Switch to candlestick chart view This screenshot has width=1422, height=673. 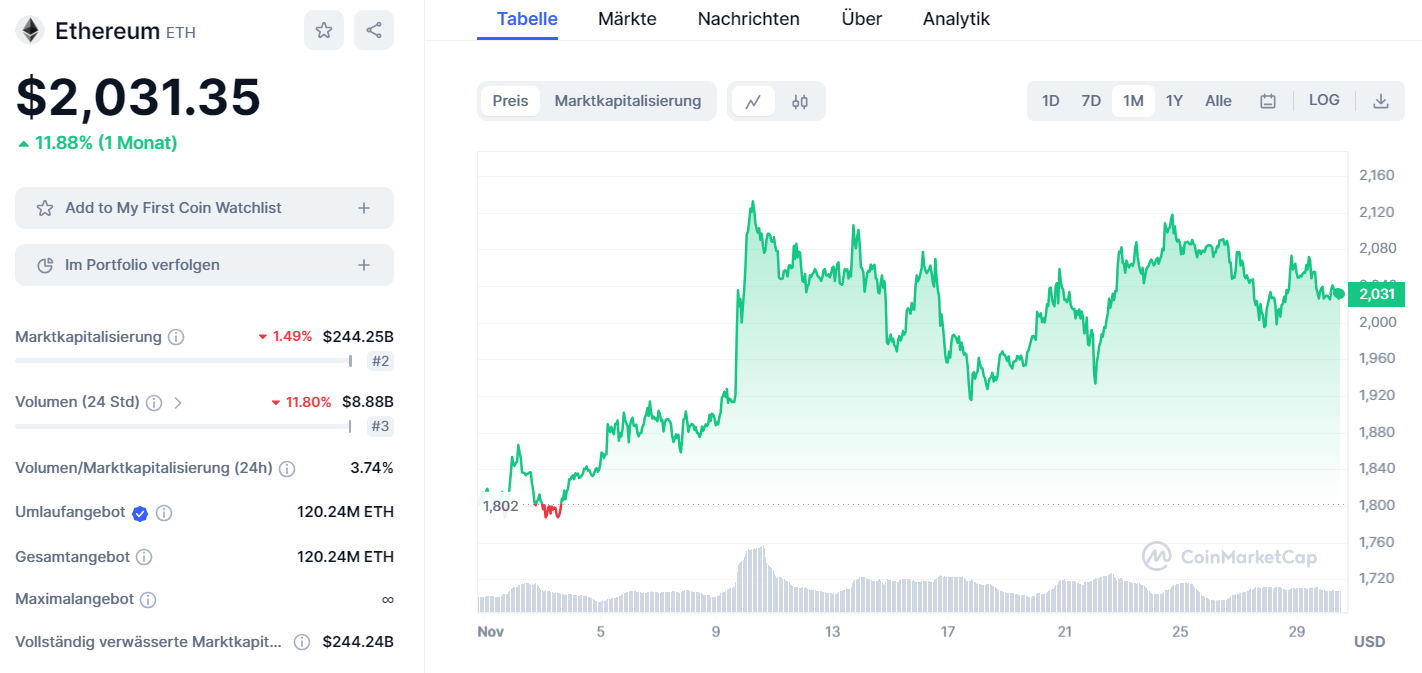[x=799, y=101]
